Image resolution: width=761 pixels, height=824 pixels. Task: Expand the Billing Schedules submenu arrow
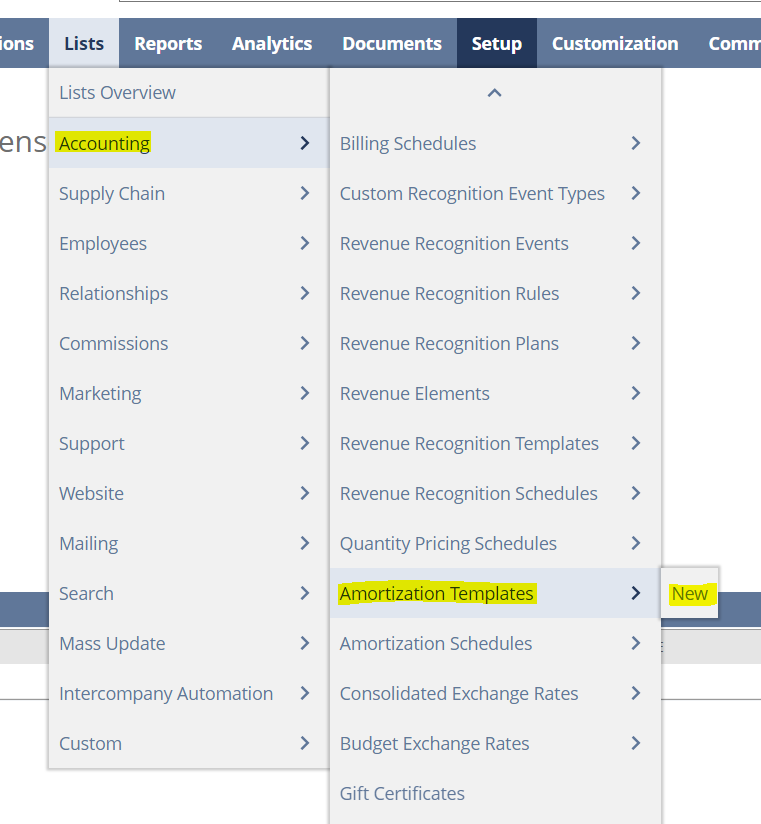click(635, 143)
